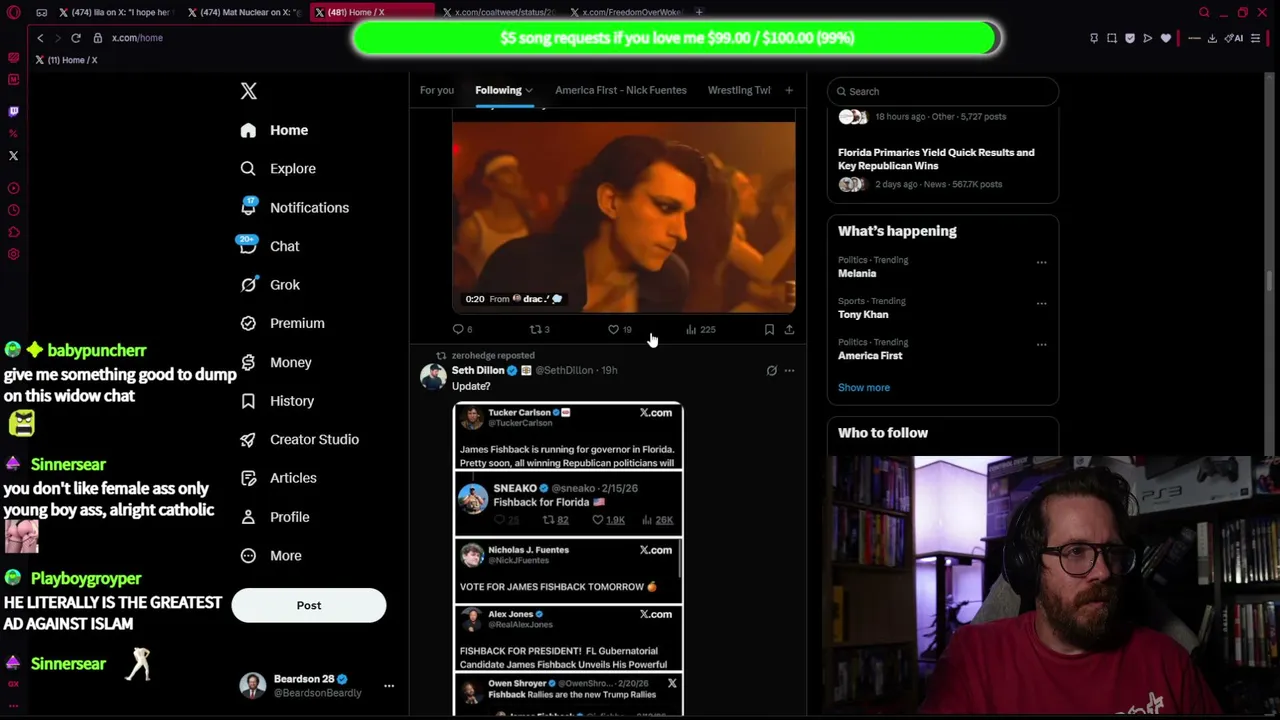Open the America First trending topic
Viewport: 1280px width, 720px height.
point(870,356)
